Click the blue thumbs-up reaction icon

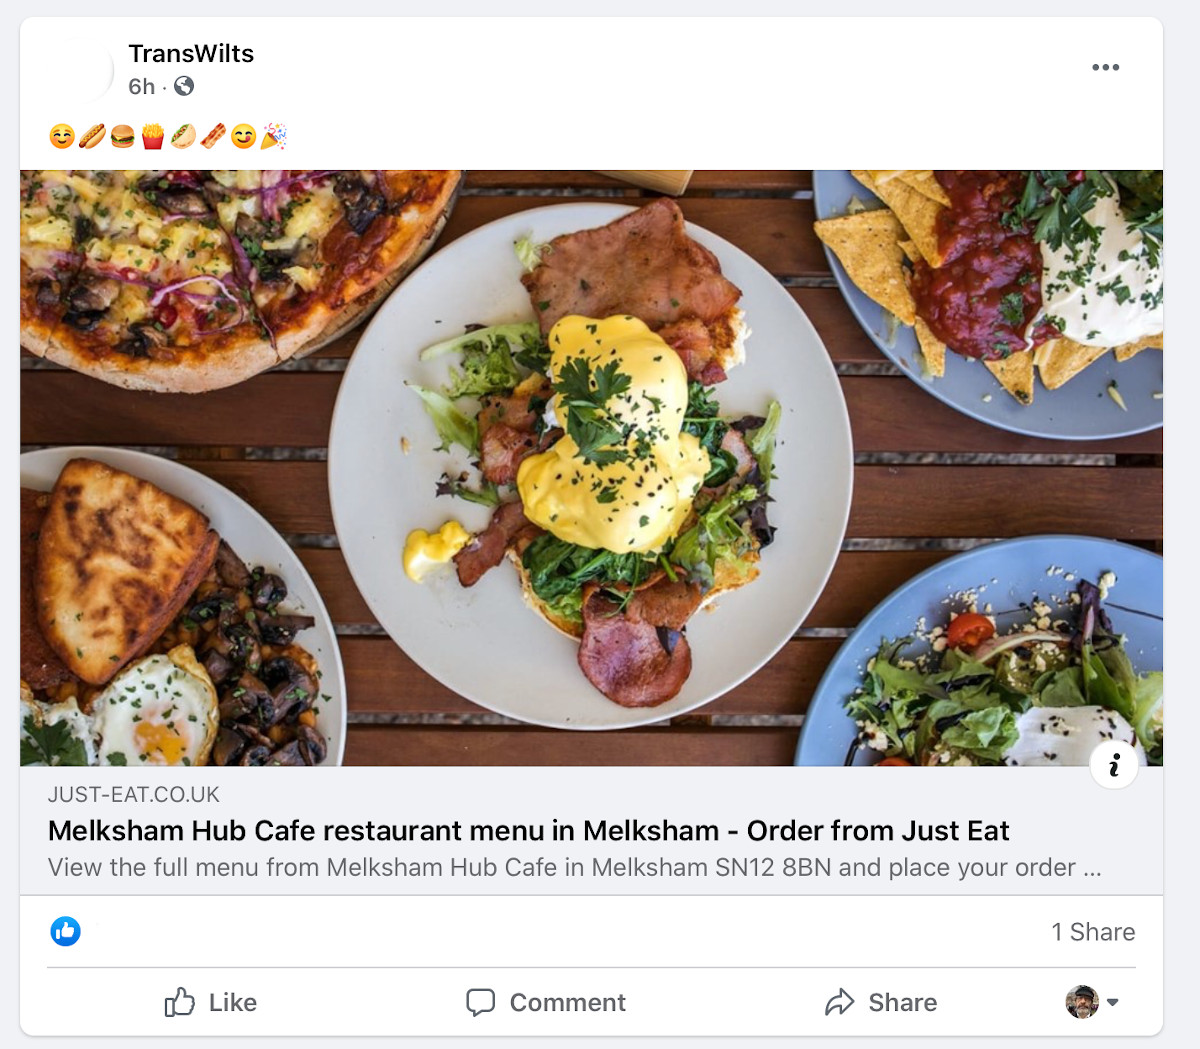66,931
